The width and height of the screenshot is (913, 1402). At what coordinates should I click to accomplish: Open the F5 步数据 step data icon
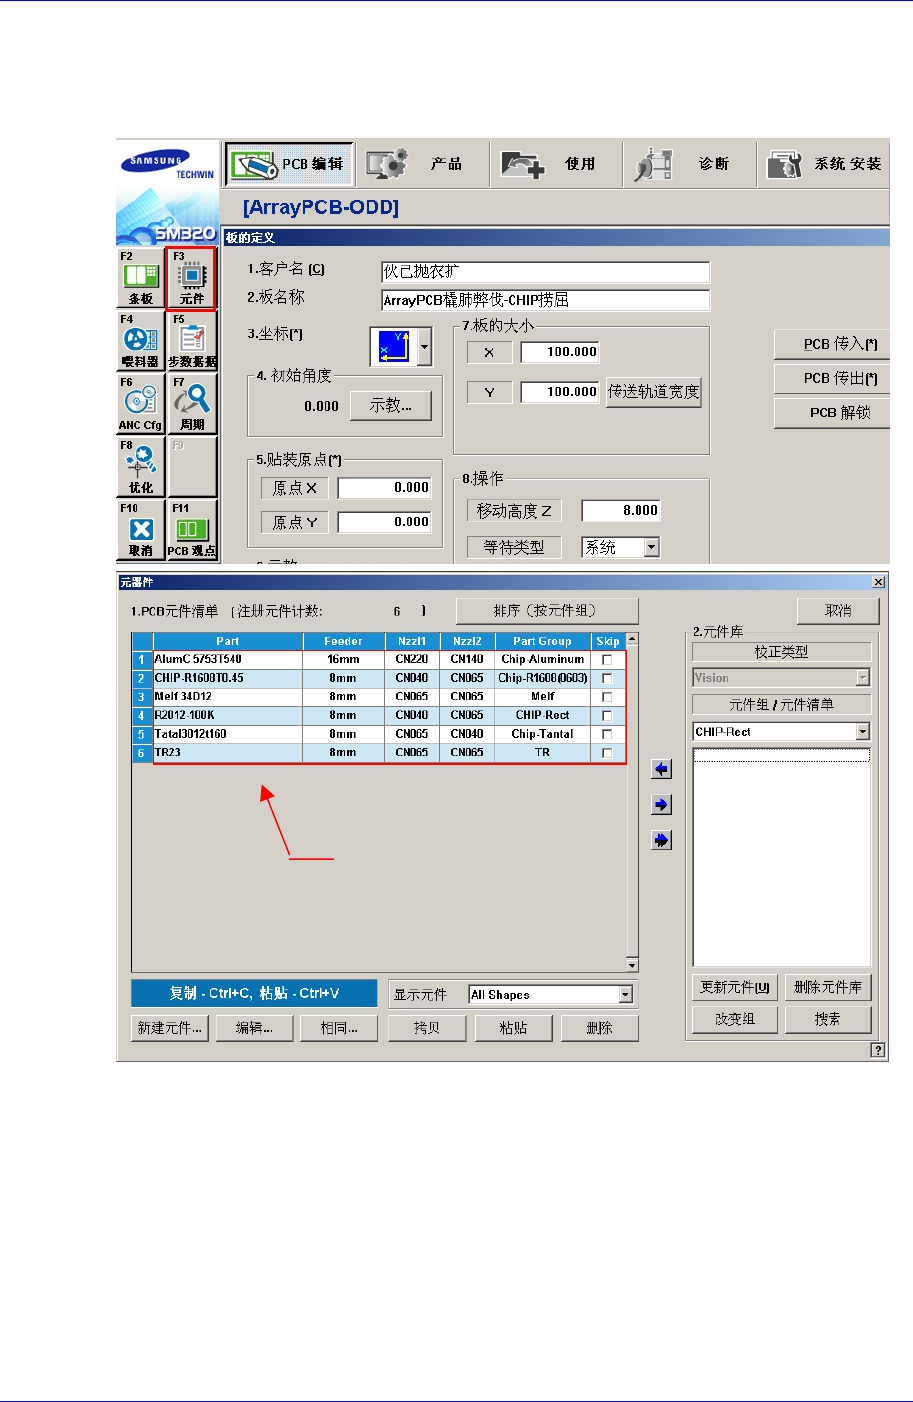pos(192,340)
